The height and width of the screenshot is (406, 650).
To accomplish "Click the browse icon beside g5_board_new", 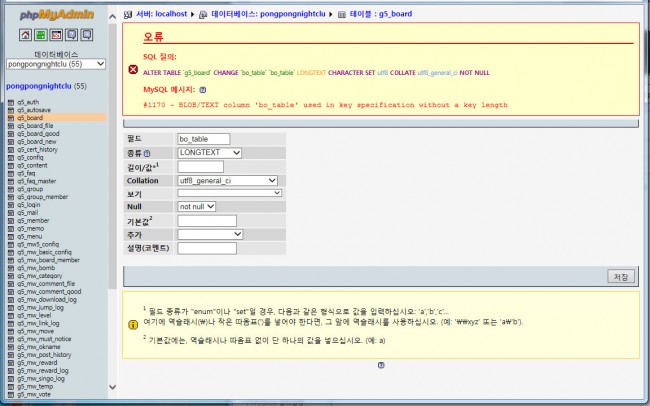I will pos(11,141).
